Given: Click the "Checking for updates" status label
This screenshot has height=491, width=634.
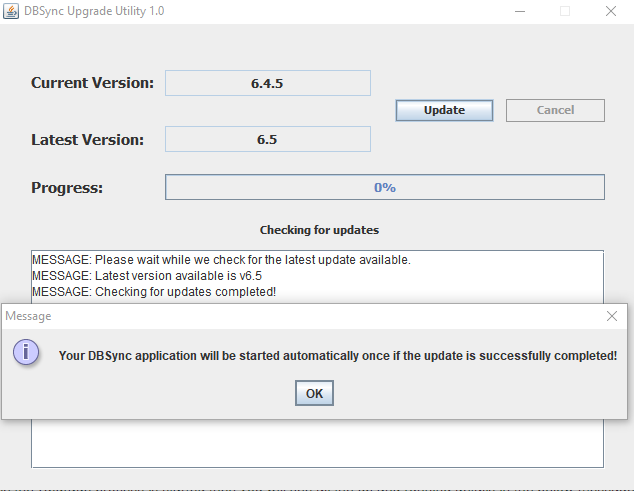Looking at the screenshot, I should [x=319, y=230].
